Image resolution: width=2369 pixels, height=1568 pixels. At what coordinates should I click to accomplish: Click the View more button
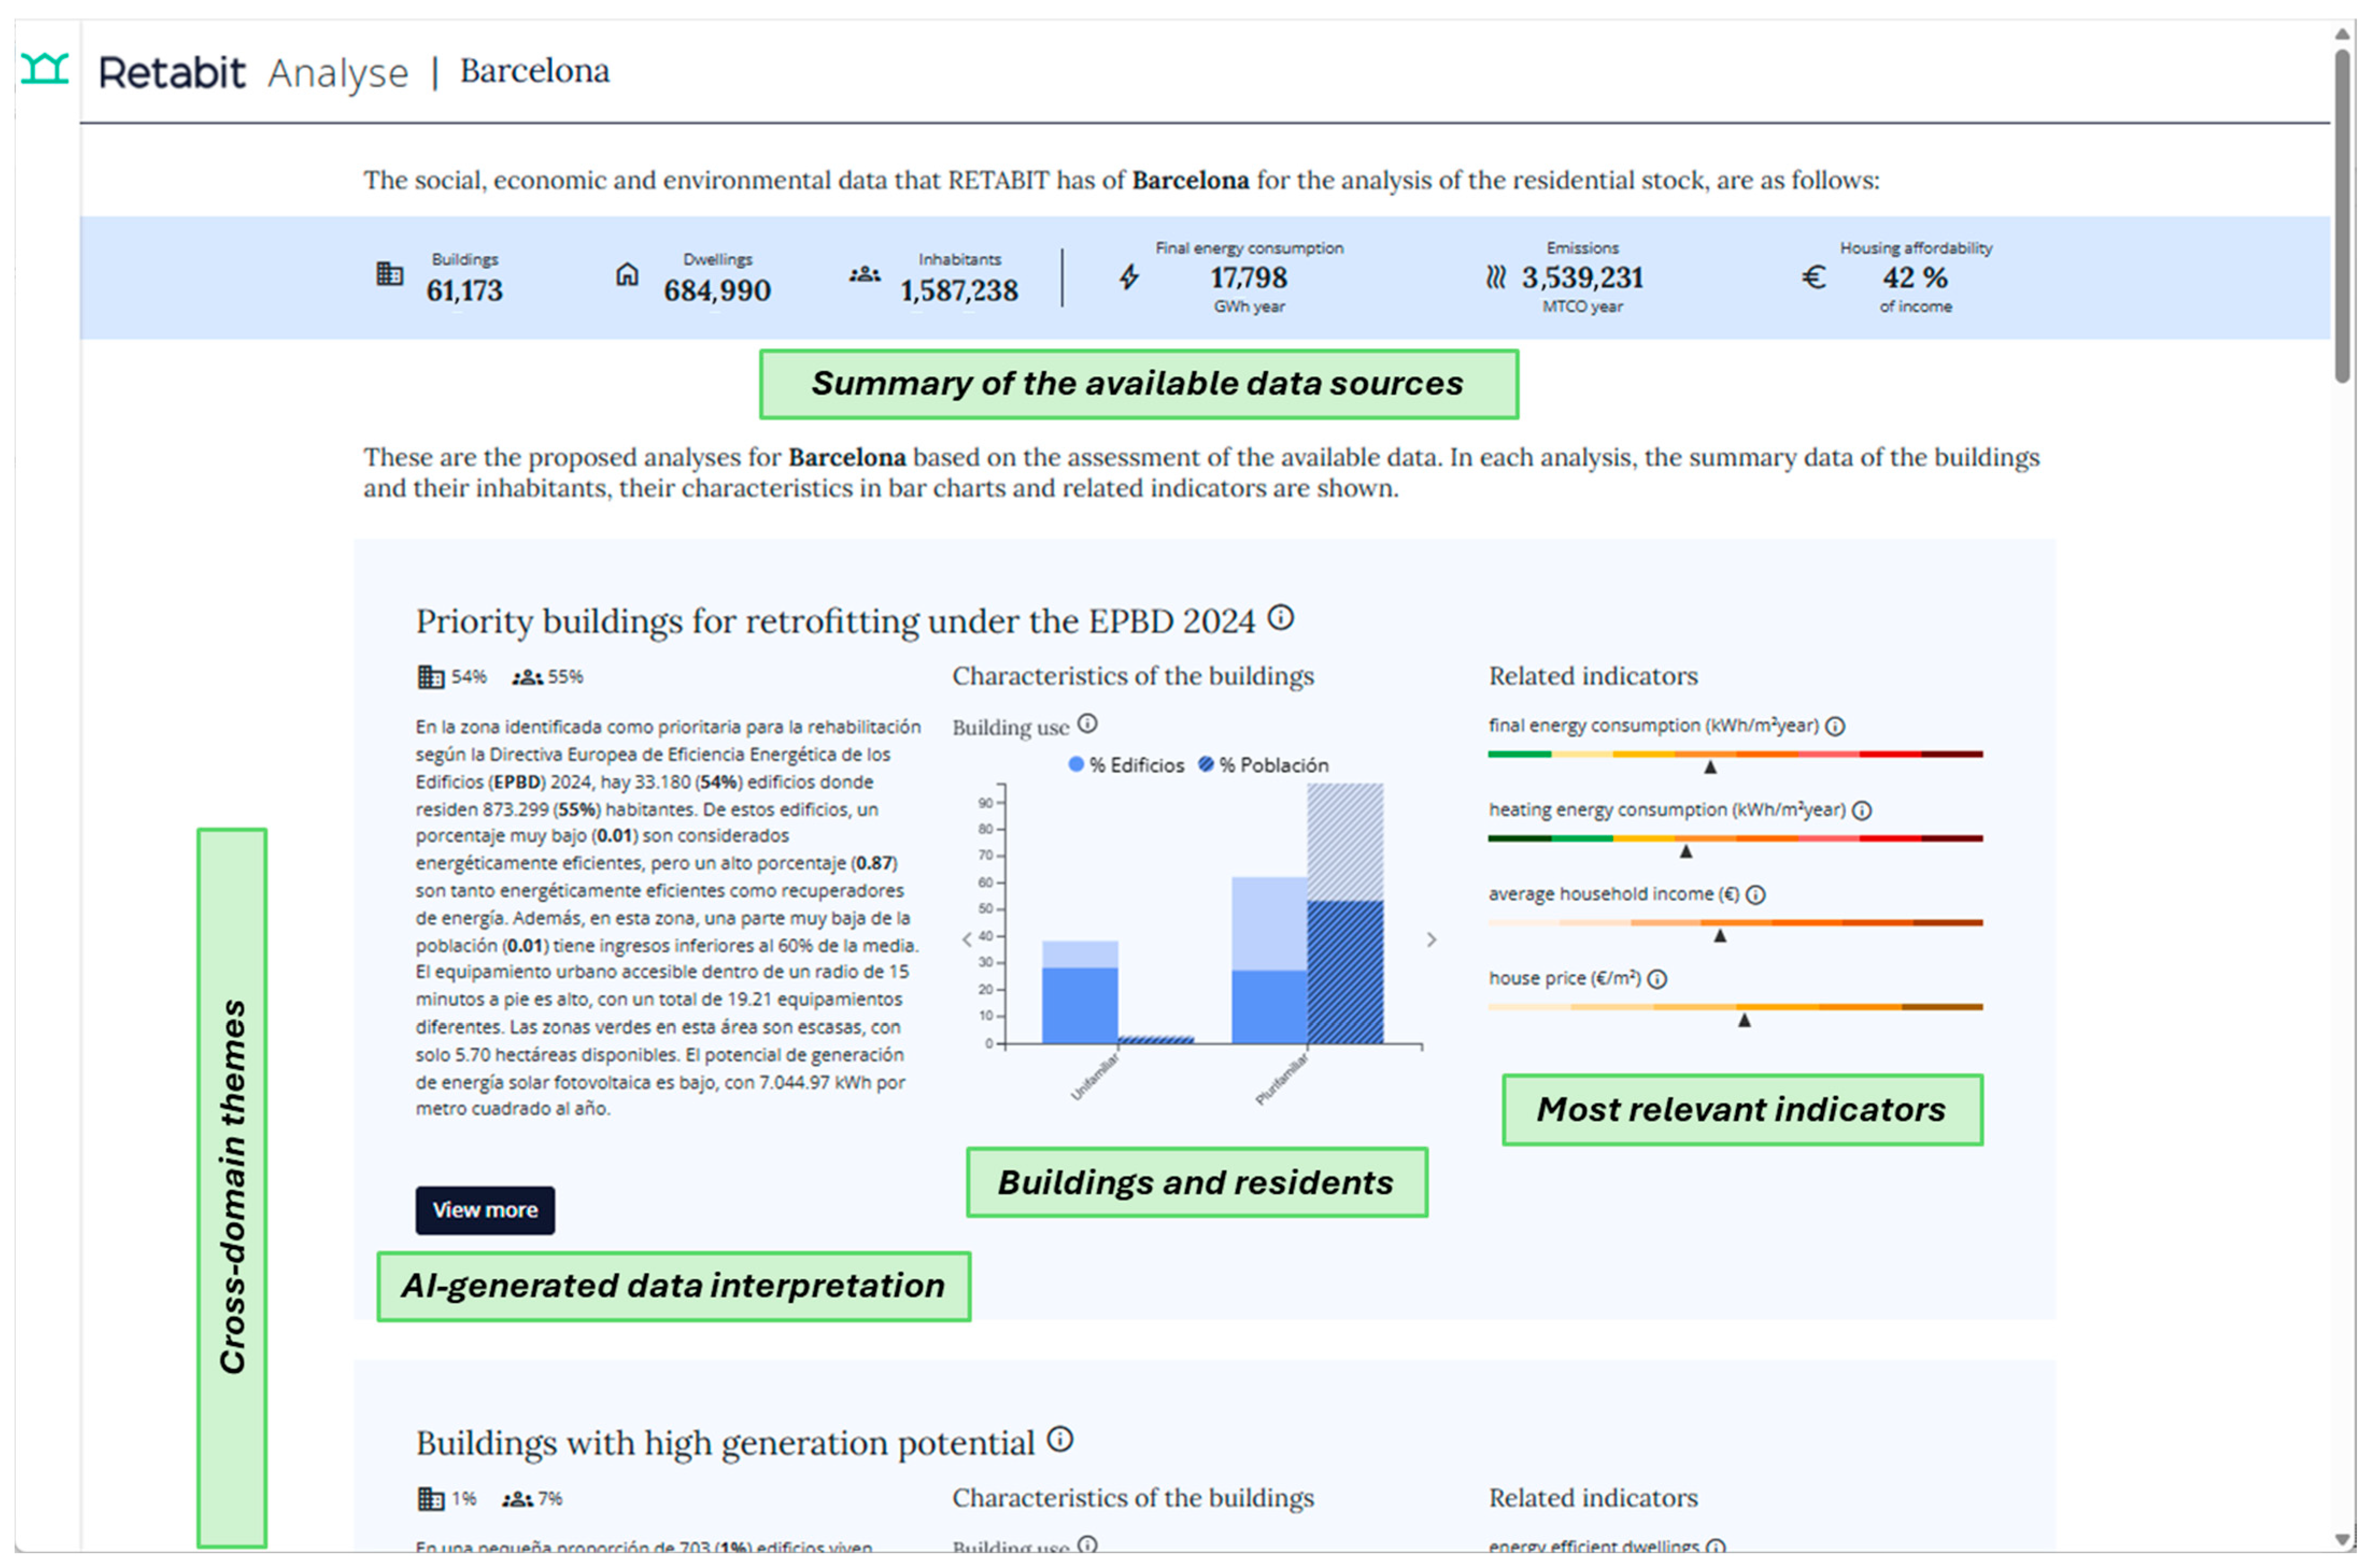tap(485, 1210)
